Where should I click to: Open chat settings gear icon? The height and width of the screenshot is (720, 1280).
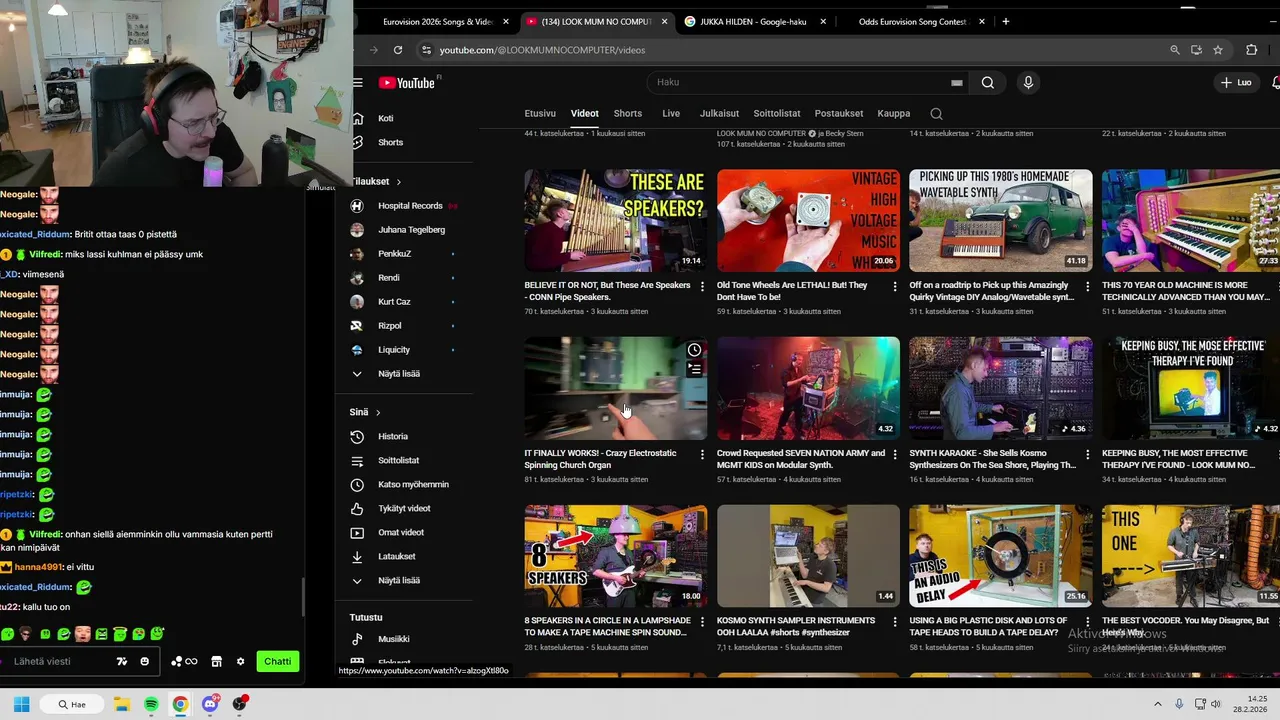click(240, 661)
